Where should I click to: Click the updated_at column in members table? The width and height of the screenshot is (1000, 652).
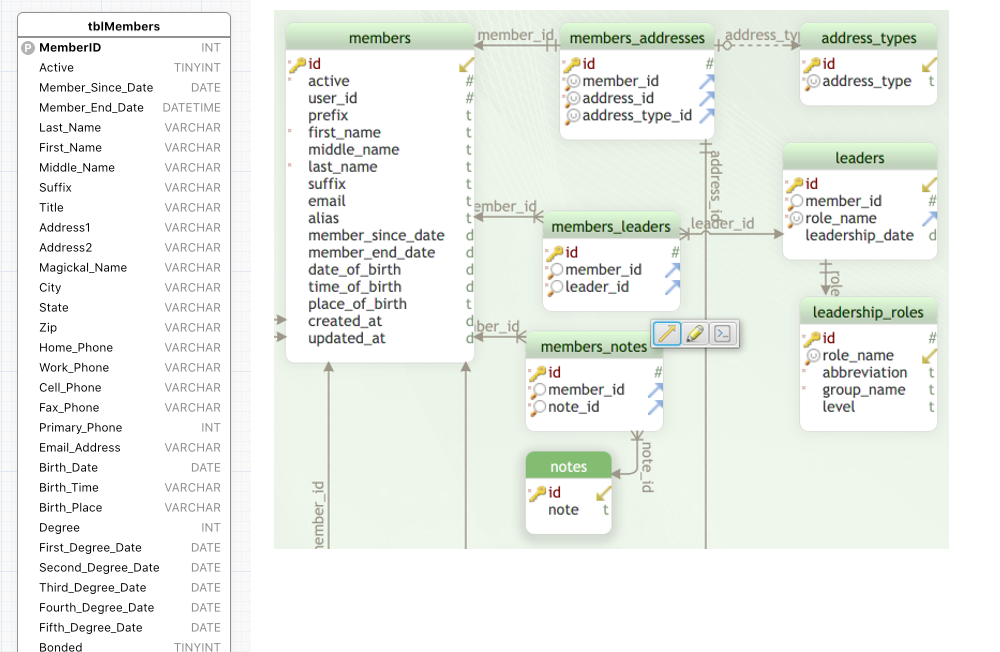click(x=380, y=339)
